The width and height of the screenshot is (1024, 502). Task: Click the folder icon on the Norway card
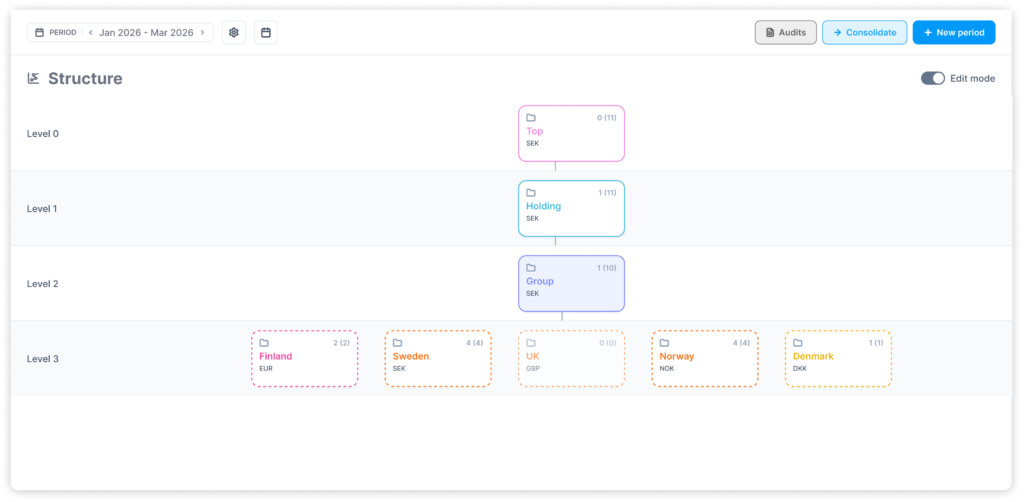(x=664, y=343)
